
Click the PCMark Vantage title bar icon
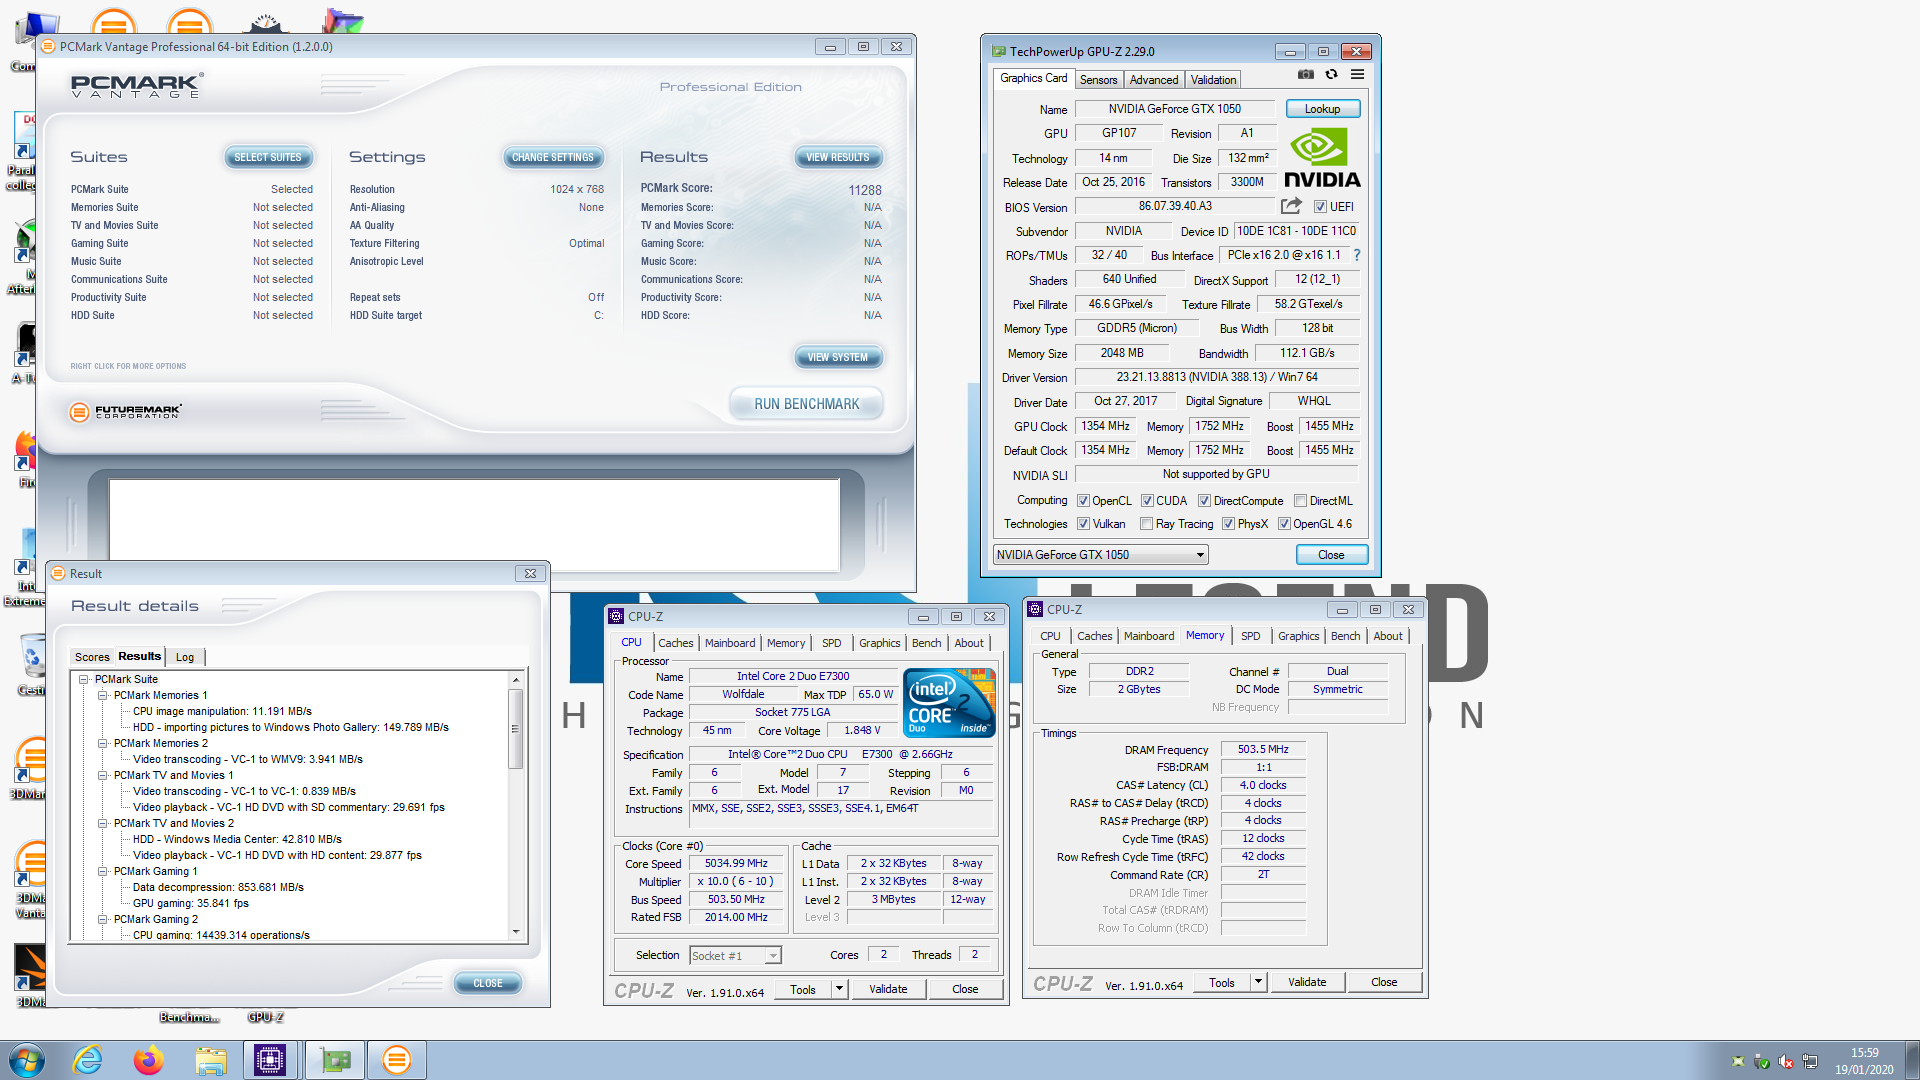pyautogui.click(x=48, y=47)
